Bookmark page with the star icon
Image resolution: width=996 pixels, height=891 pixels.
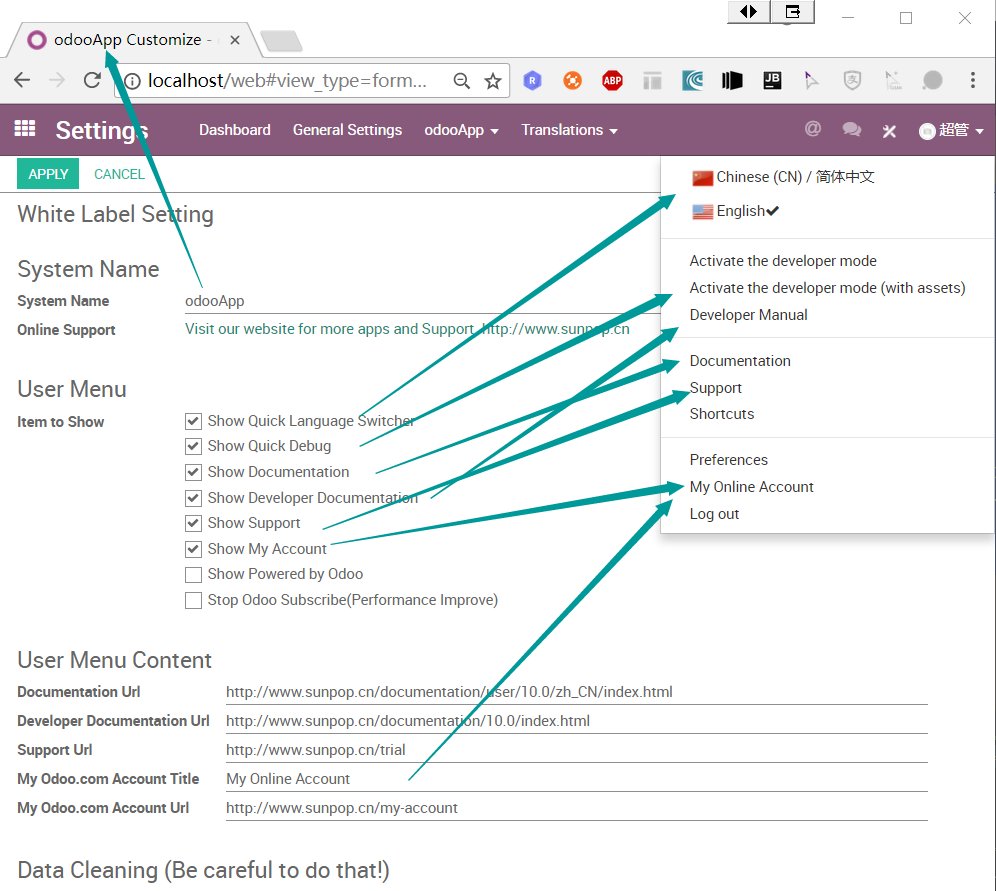point(492,81)
